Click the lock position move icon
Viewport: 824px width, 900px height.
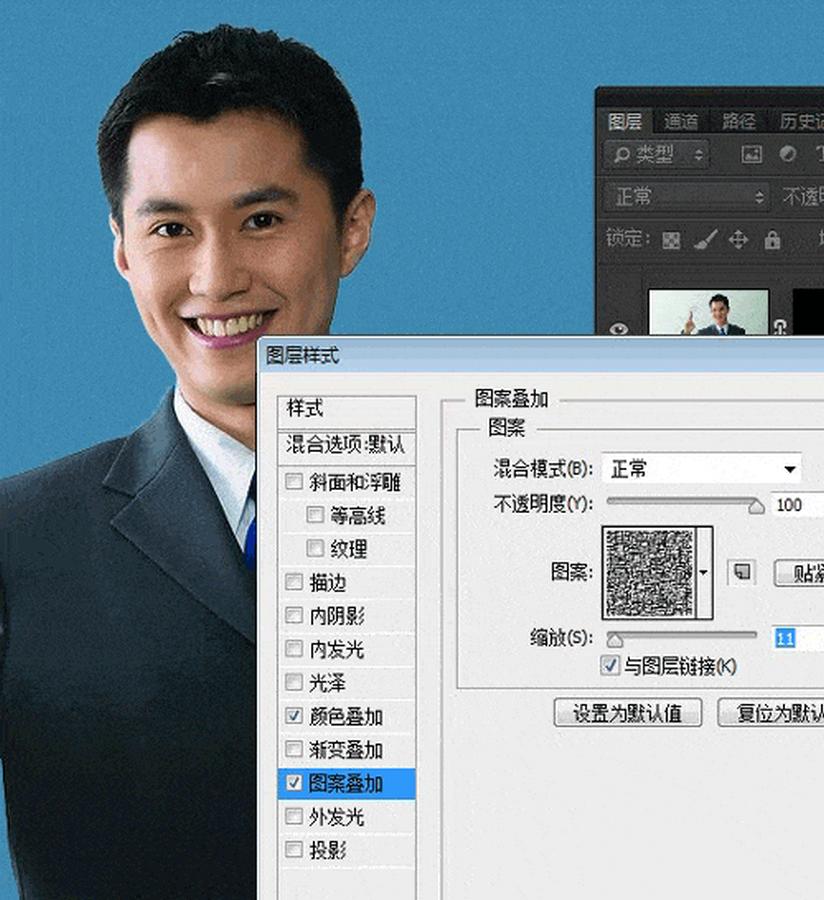click(739, 239)
